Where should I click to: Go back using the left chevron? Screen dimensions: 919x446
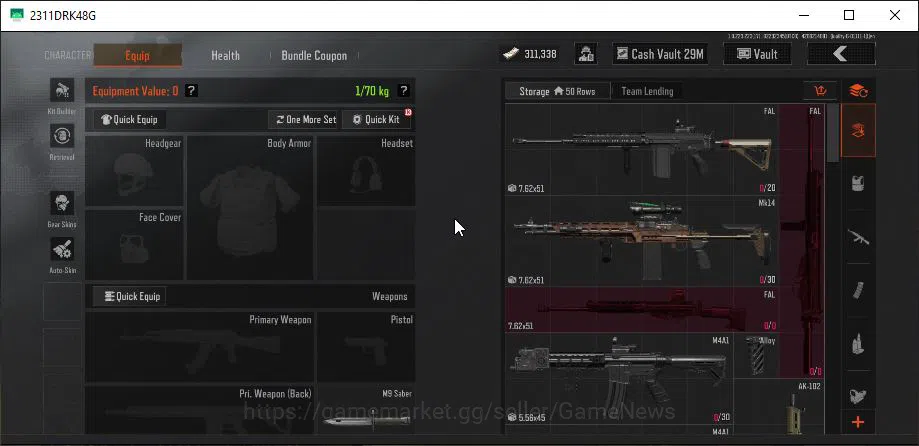click(x=841, y=54)
